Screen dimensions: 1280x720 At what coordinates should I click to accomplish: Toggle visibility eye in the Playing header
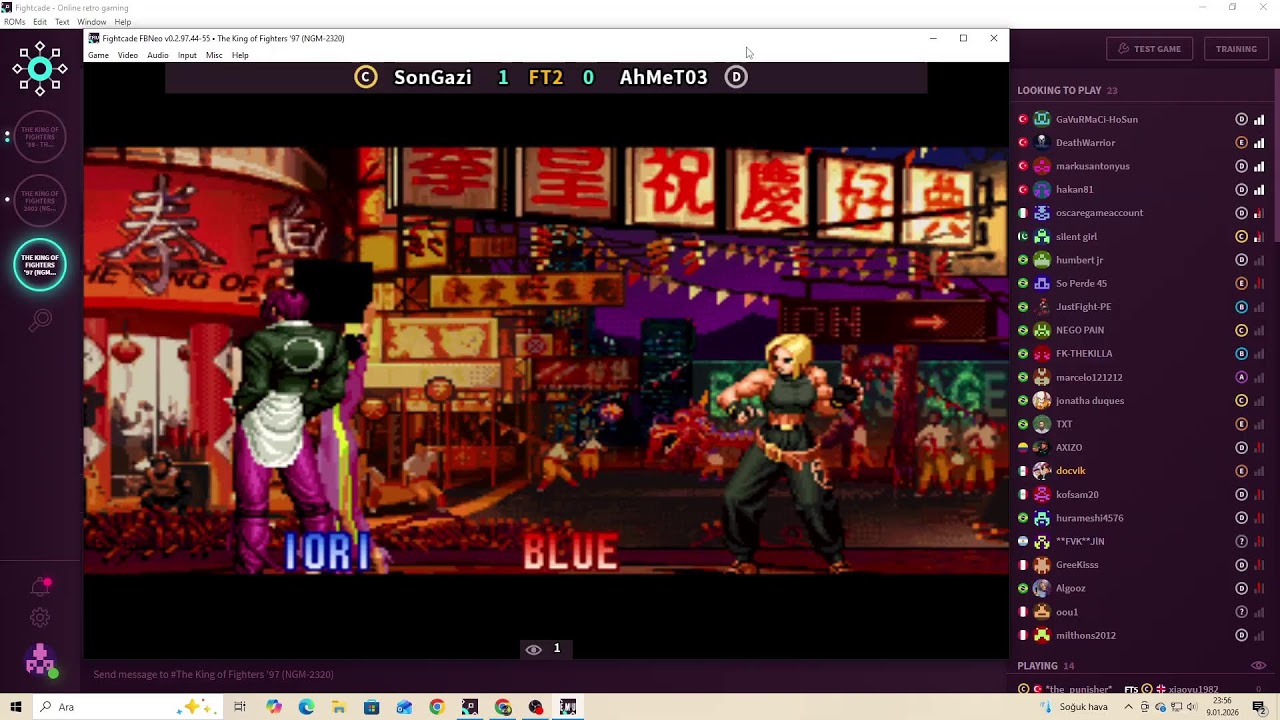1259,666
